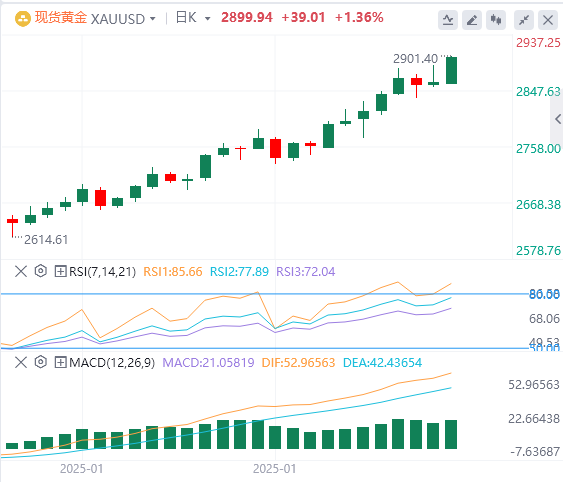Switch chart type with candlestick icon
Image resolution: width=563 pixels, height=482 pixels.
point(496,20)
